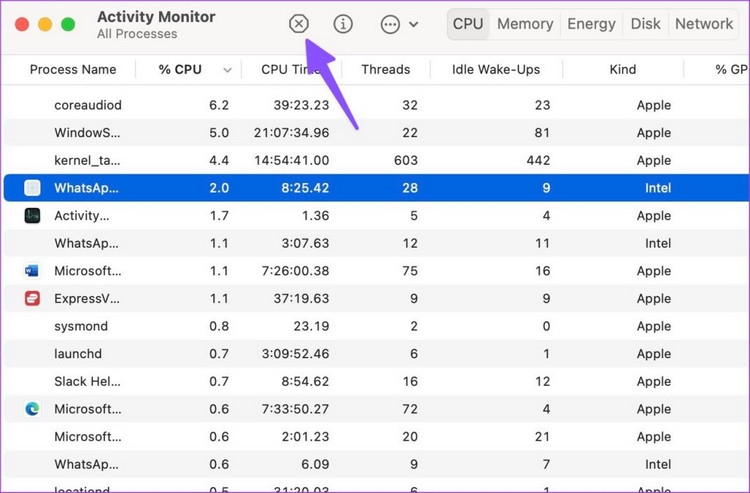
Task: Click the Activity Monitor process icon
Action: pos(32,215)
